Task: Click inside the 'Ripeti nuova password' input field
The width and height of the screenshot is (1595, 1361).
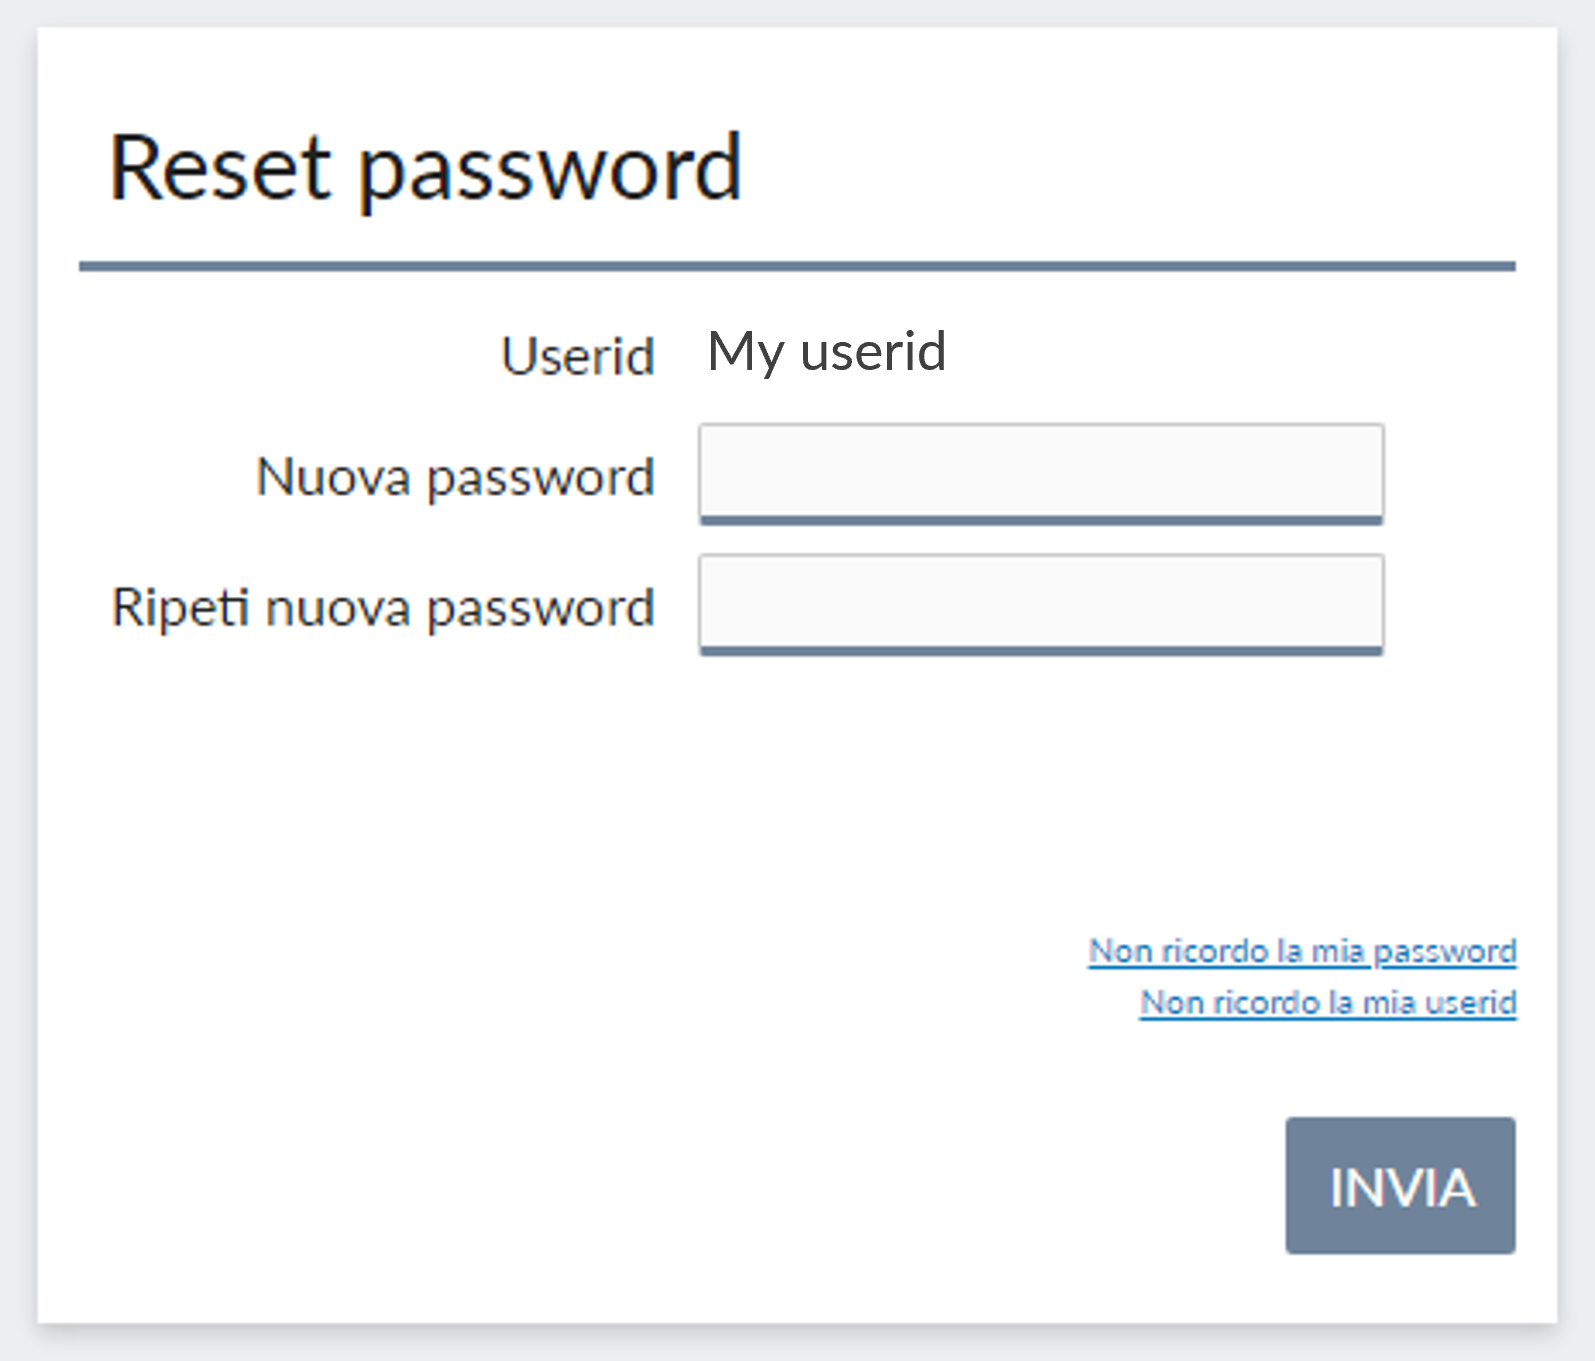Action: tap(1040, 603)
